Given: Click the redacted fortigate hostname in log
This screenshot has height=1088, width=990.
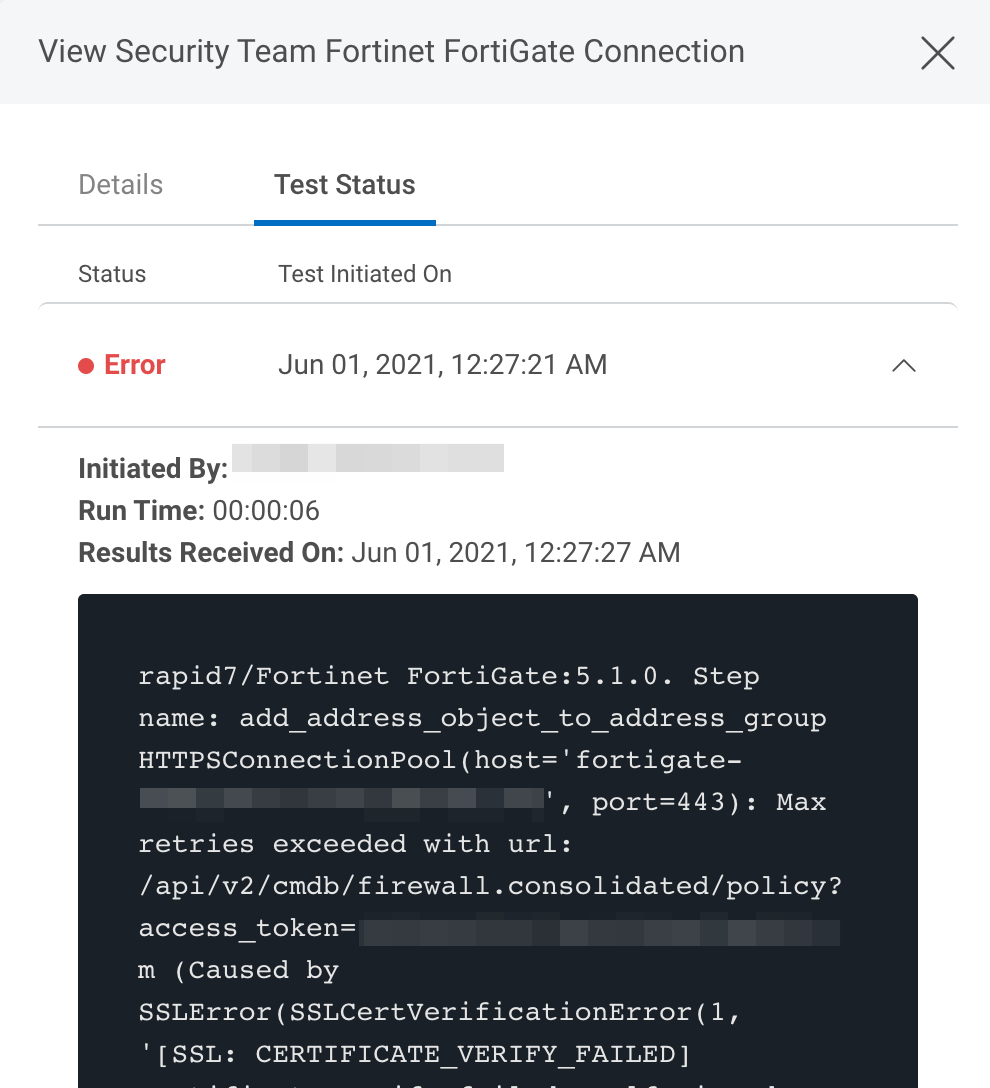Looking at the screenshot, I should (x=340, y=800).
